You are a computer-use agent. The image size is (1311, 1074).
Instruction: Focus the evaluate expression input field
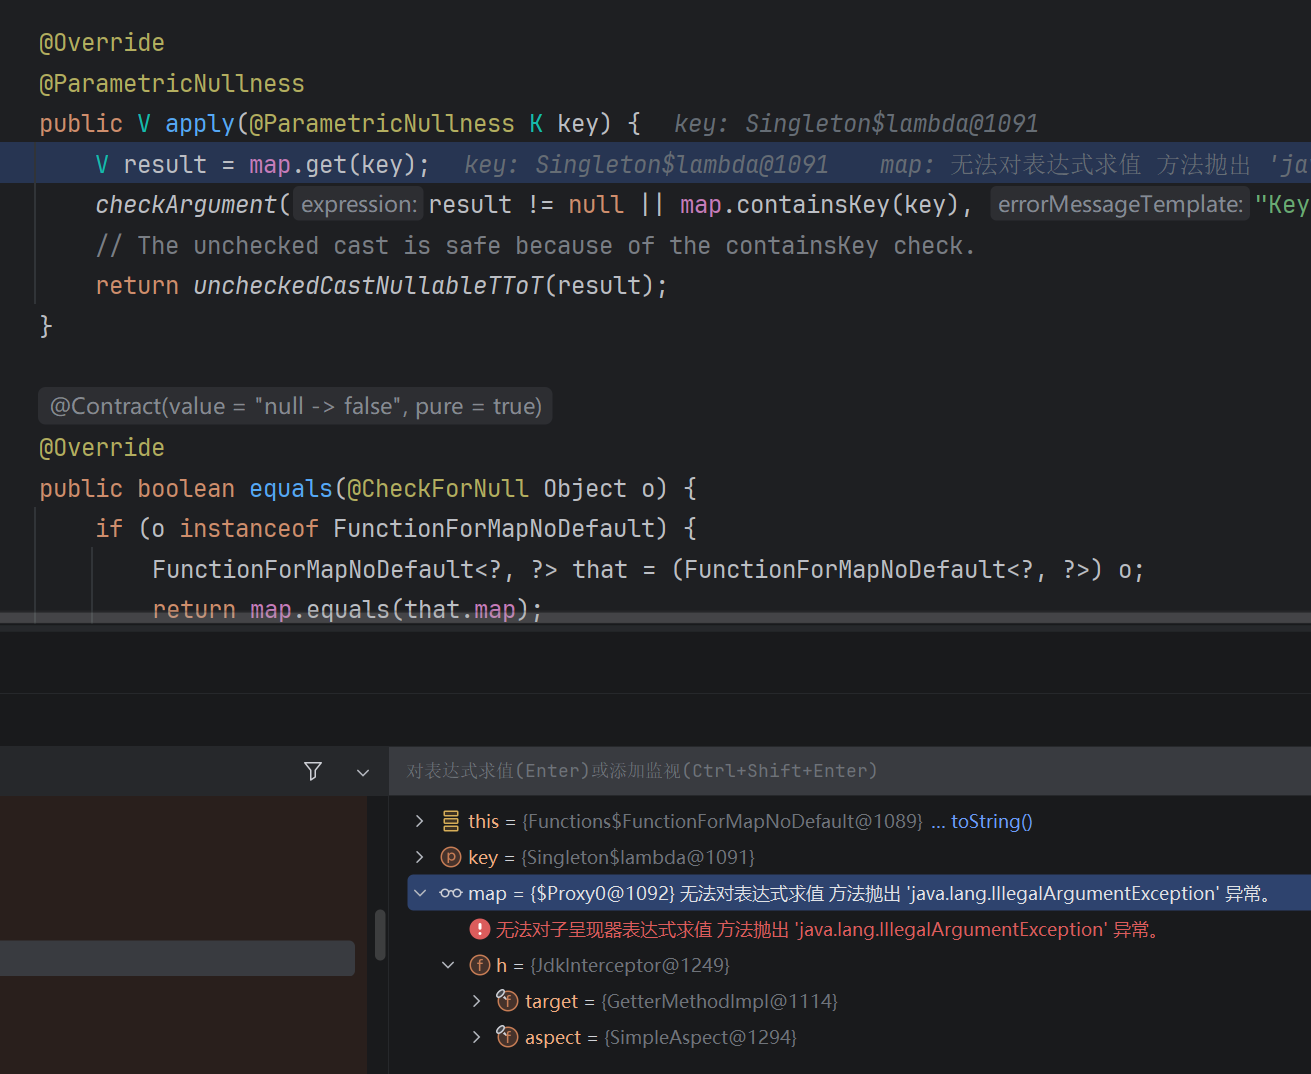click(x=849, y=771)
